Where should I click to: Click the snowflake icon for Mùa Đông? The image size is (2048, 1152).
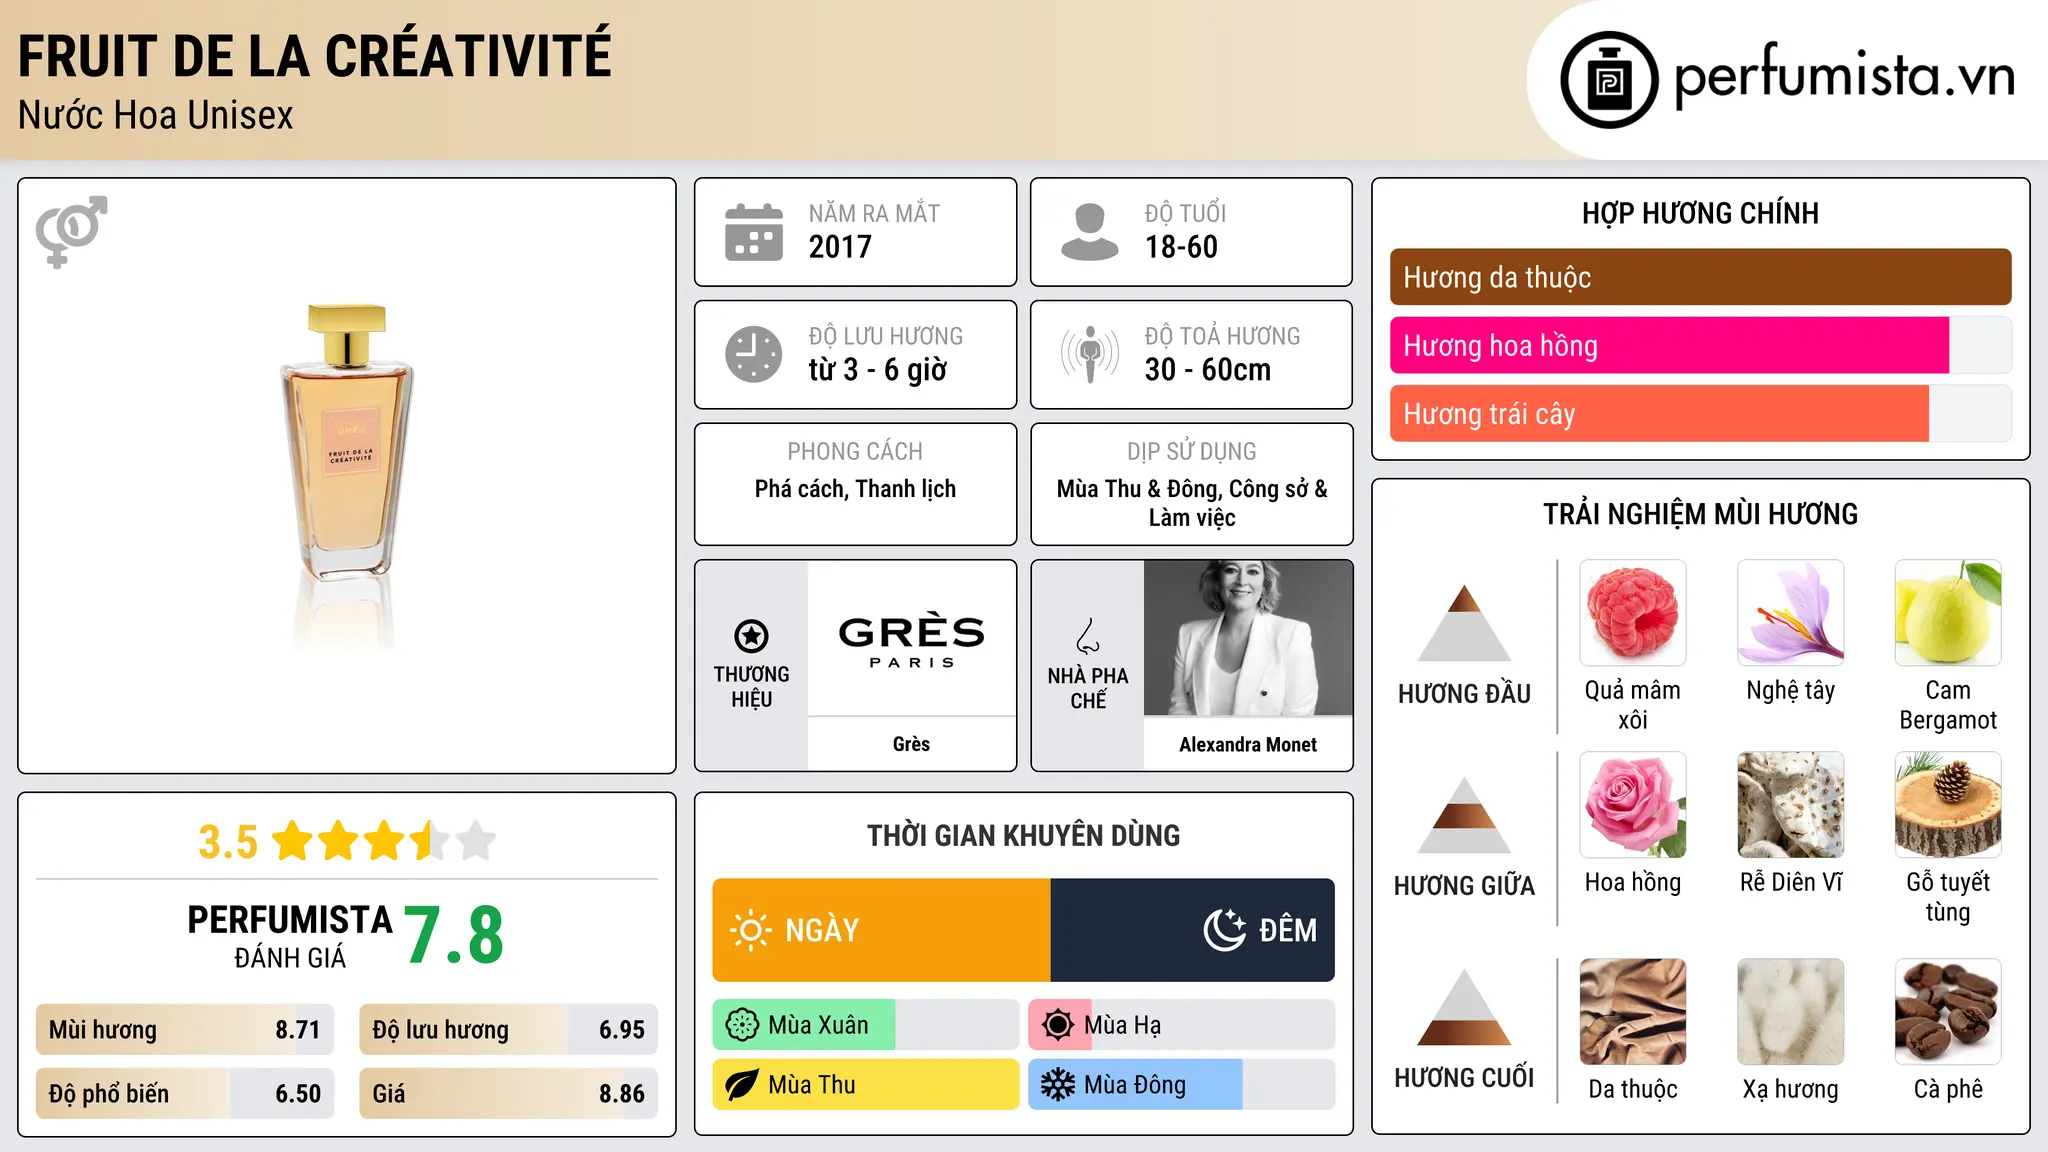pos(1058,1085)
